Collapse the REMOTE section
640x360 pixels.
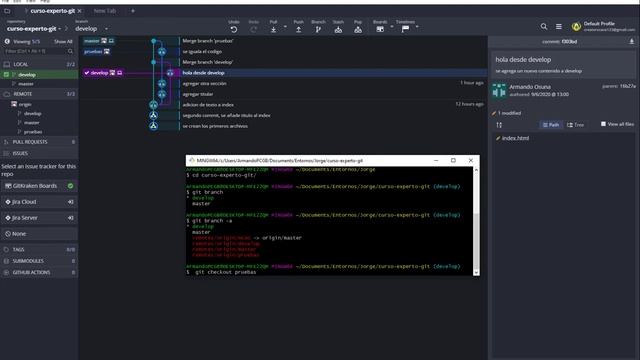[x=39, y=94]
